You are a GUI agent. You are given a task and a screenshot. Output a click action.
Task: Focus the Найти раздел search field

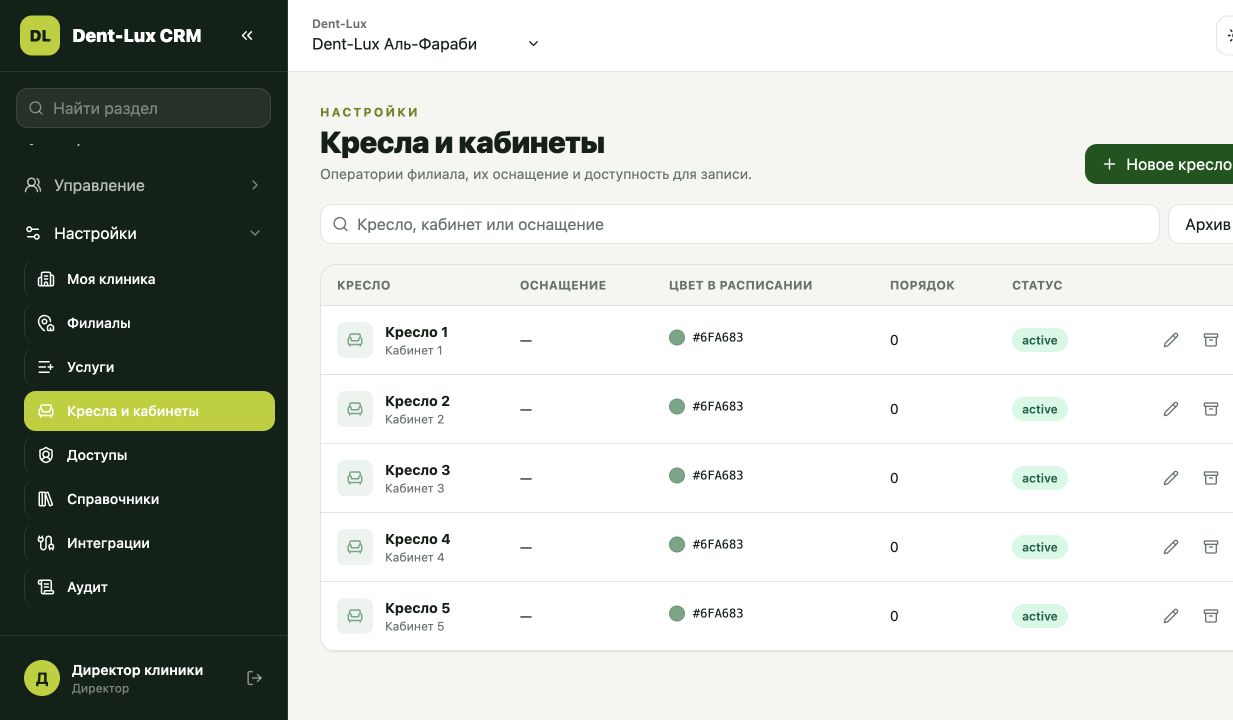pyautogui.click(x=144, y=108)
